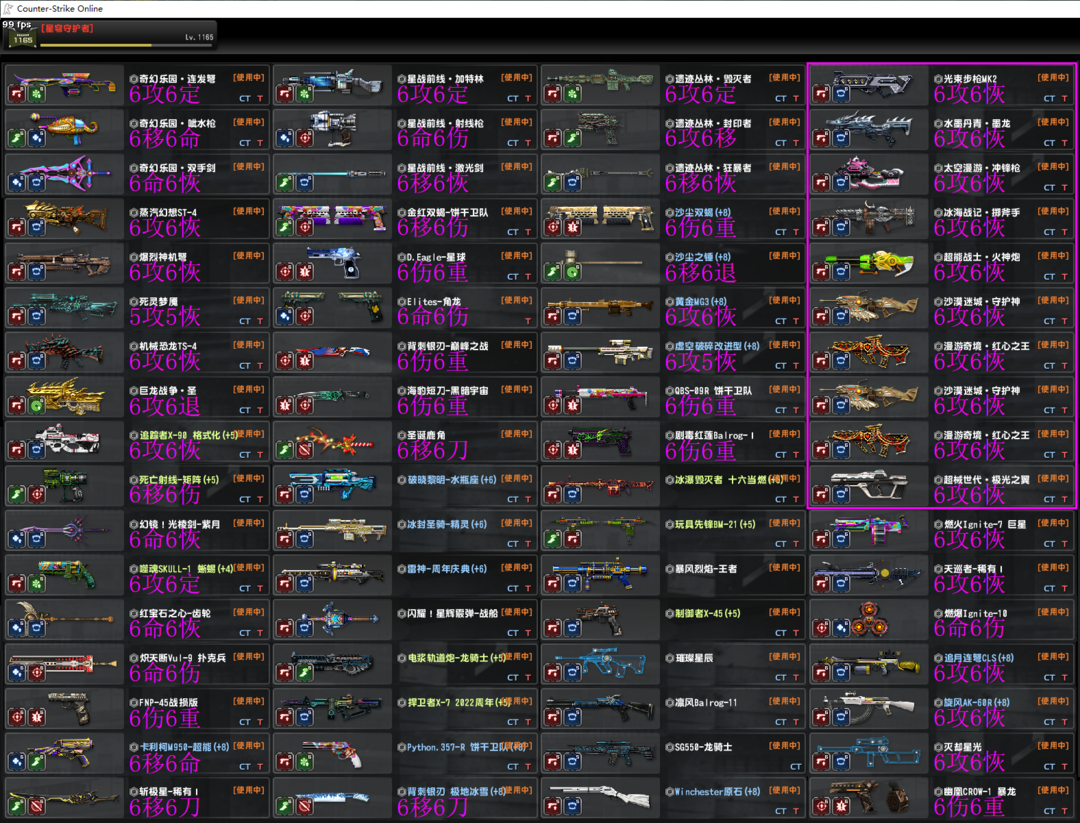The width and height of the screenshot is (1080, 823).
Task: Click the blue sparkle icon on 红宝石之心-齿轮
Action: (x=17, y=627)
